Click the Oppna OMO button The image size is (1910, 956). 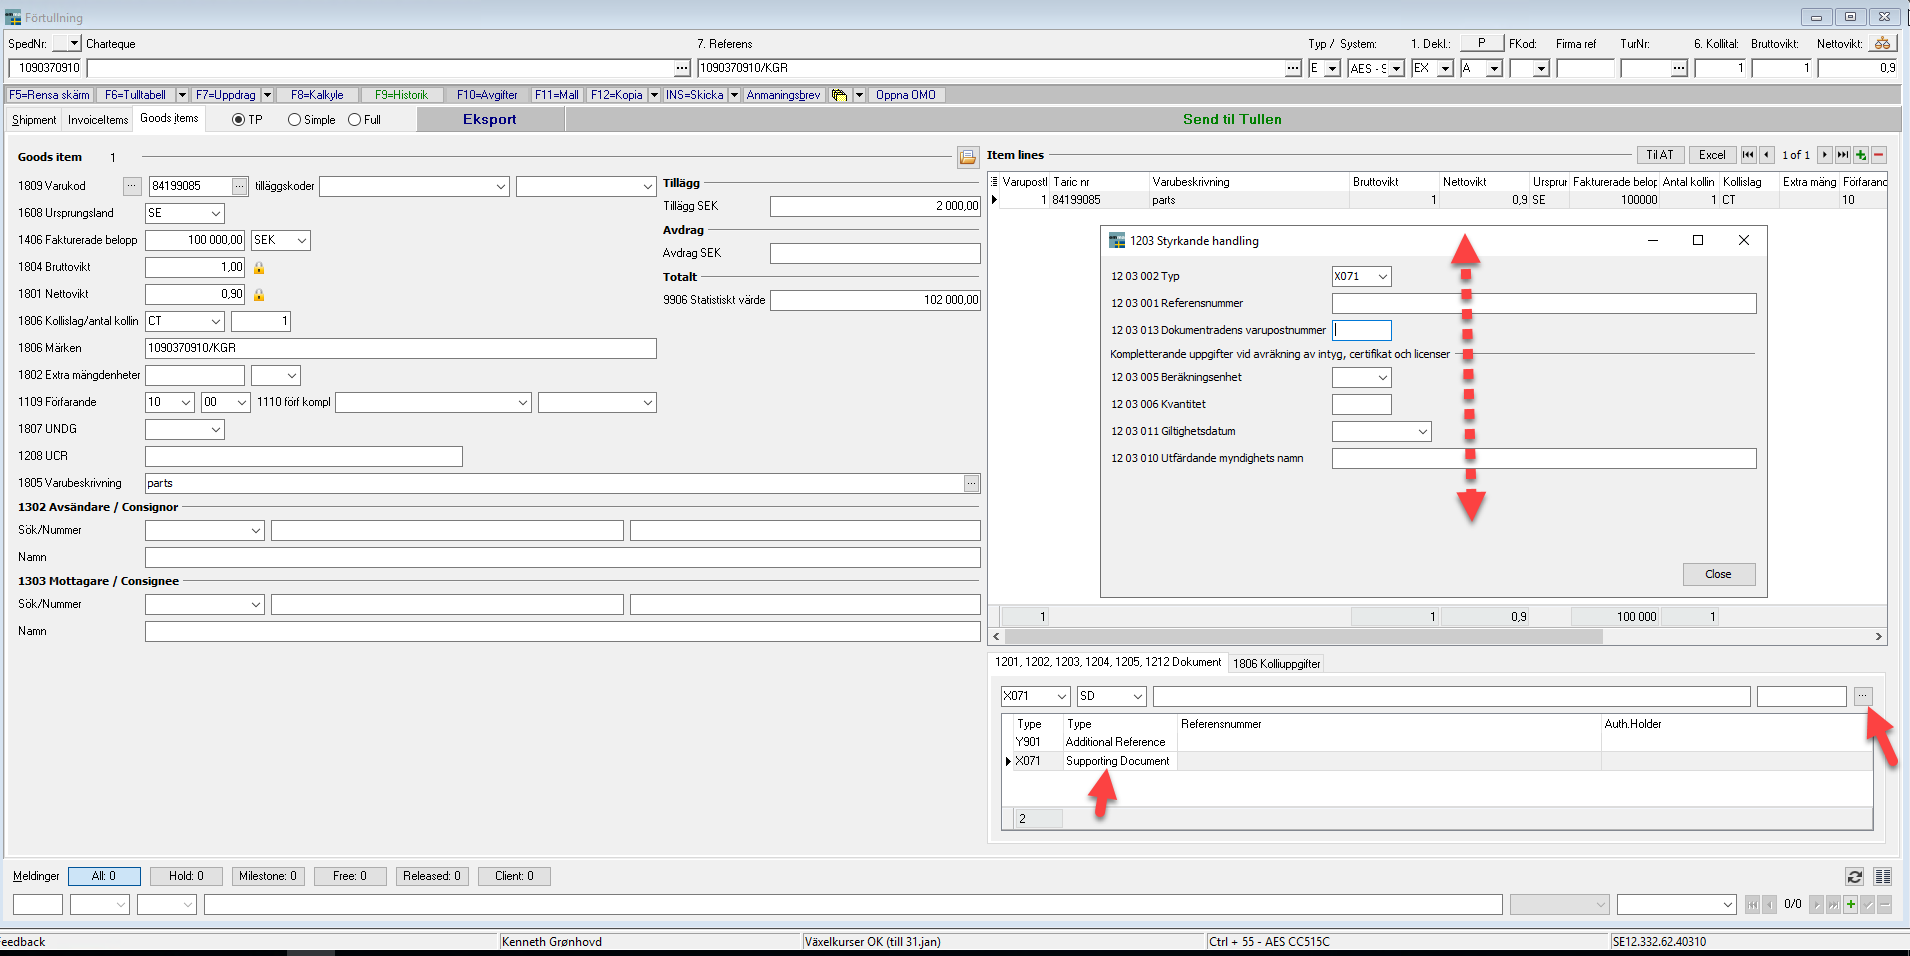click(x=905, y=94)
